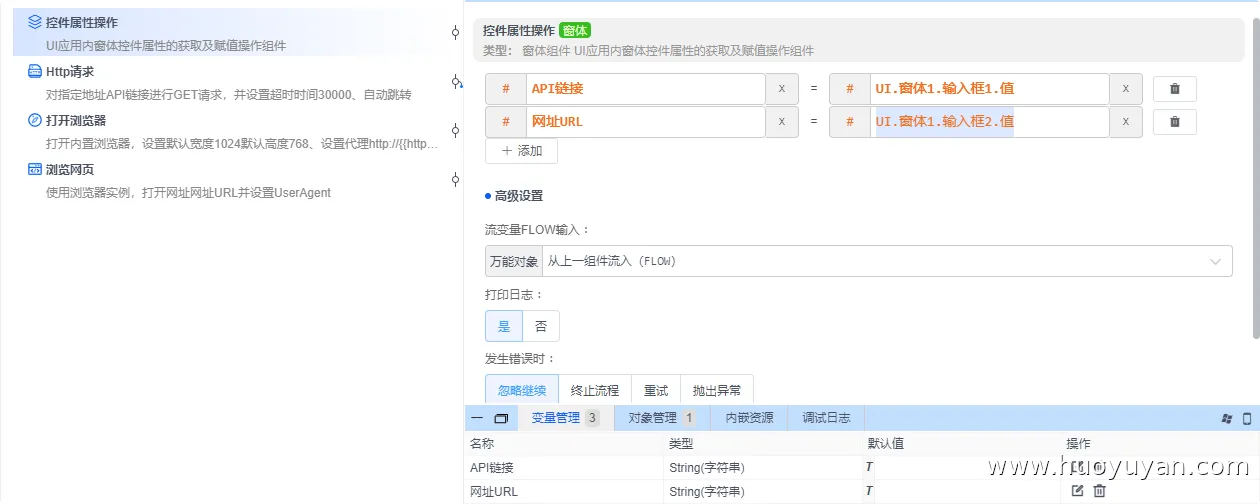
Task: Click the connector node beside 浏览网页
Action: [x=455, y=179]
